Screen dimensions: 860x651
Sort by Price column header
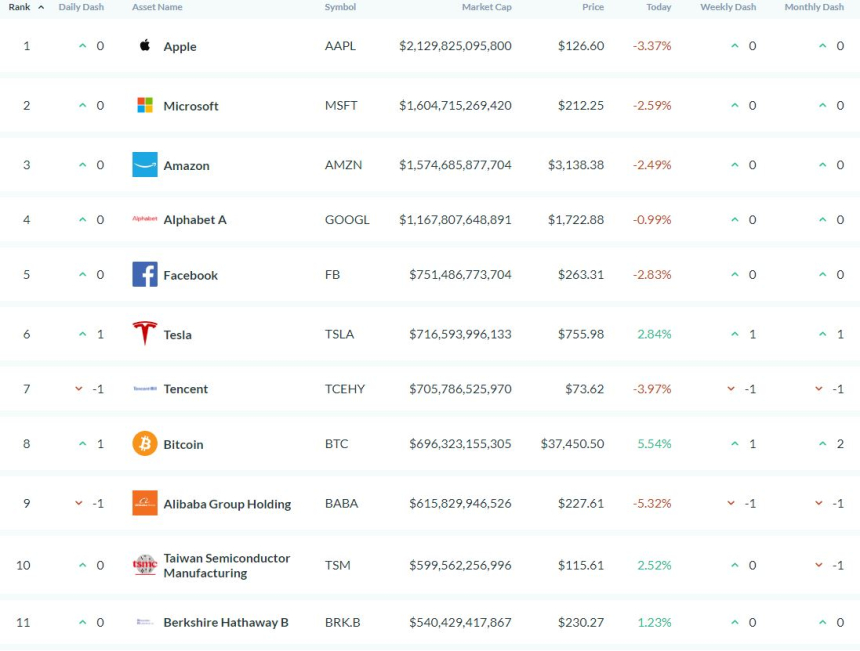593,7
